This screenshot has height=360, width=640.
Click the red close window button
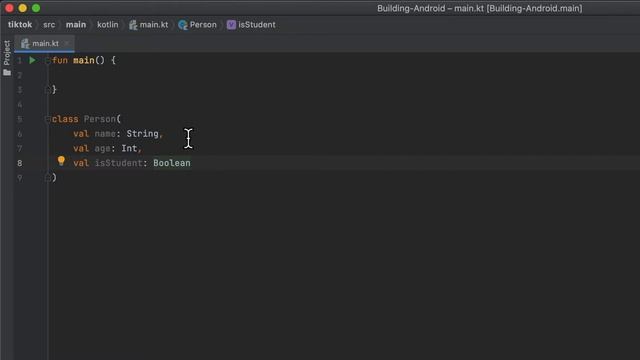pos(9,8)
